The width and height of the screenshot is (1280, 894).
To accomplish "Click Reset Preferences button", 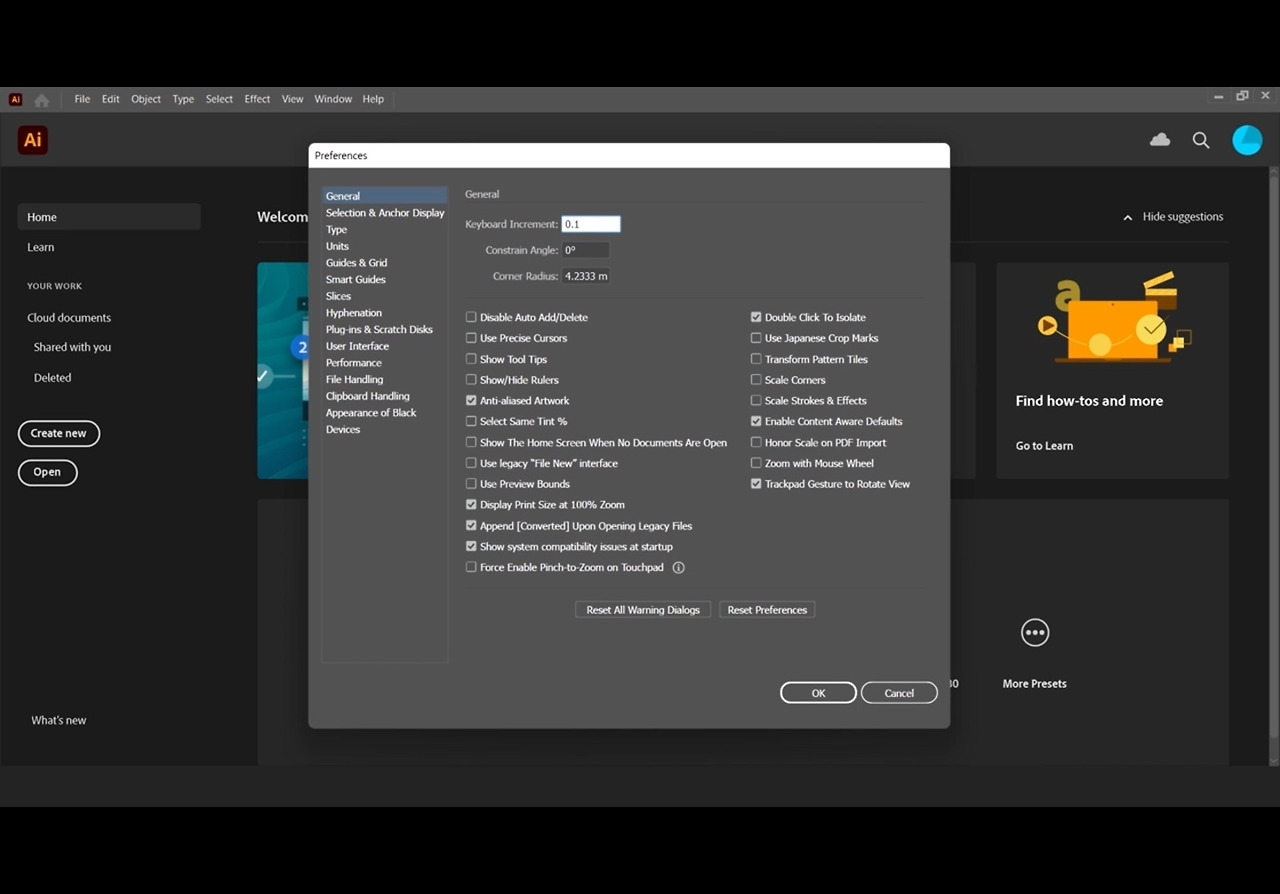I will click(767, 610).
